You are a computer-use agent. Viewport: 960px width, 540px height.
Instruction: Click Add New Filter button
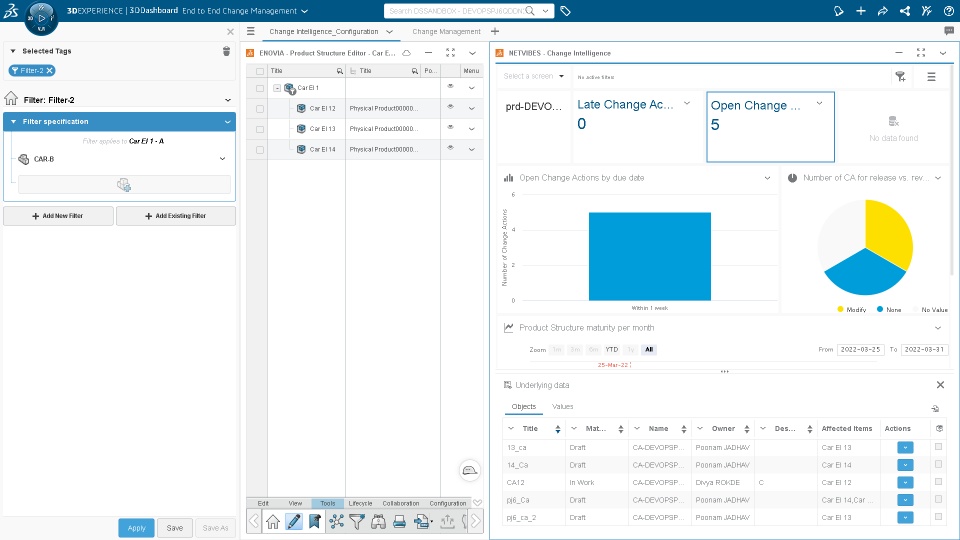(x=58, y=216)
